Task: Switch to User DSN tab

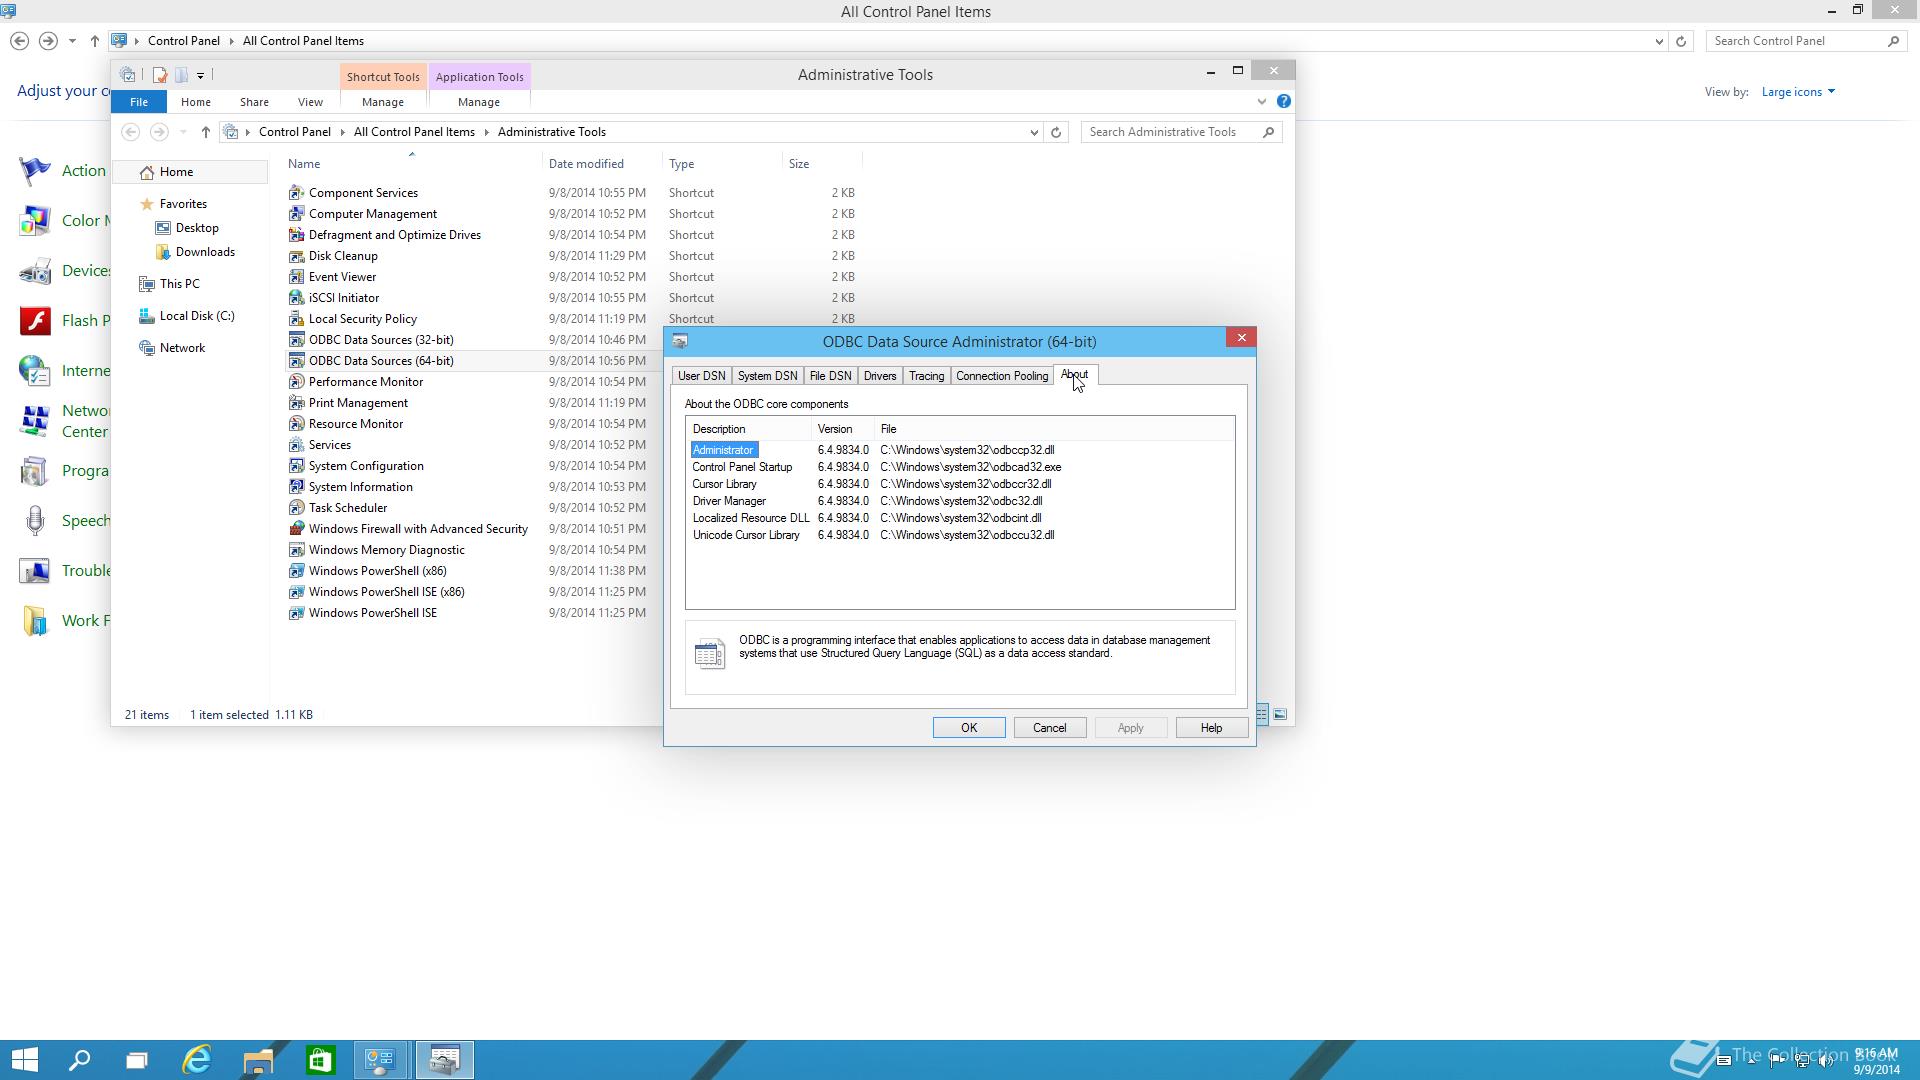Action: [x=701, y=376]
